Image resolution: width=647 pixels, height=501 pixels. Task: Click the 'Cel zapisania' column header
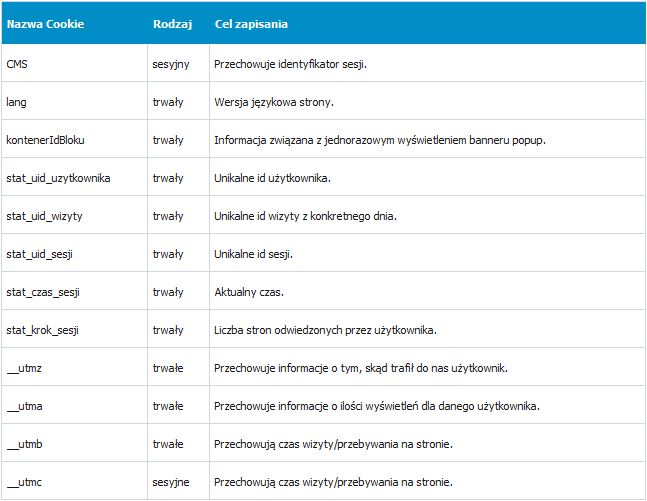(x=251, y=24)
